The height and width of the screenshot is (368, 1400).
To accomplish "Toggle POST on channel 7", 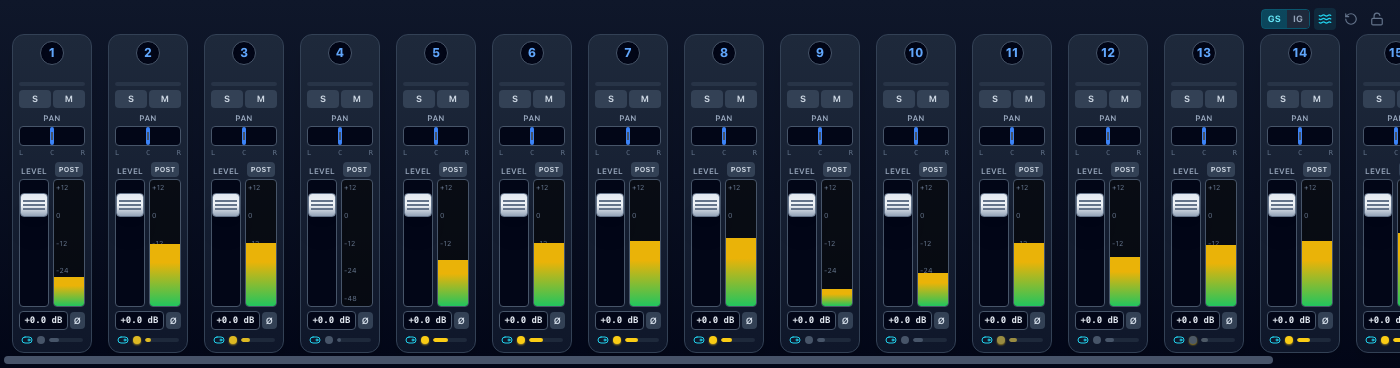I will click(x=645, y=170).
